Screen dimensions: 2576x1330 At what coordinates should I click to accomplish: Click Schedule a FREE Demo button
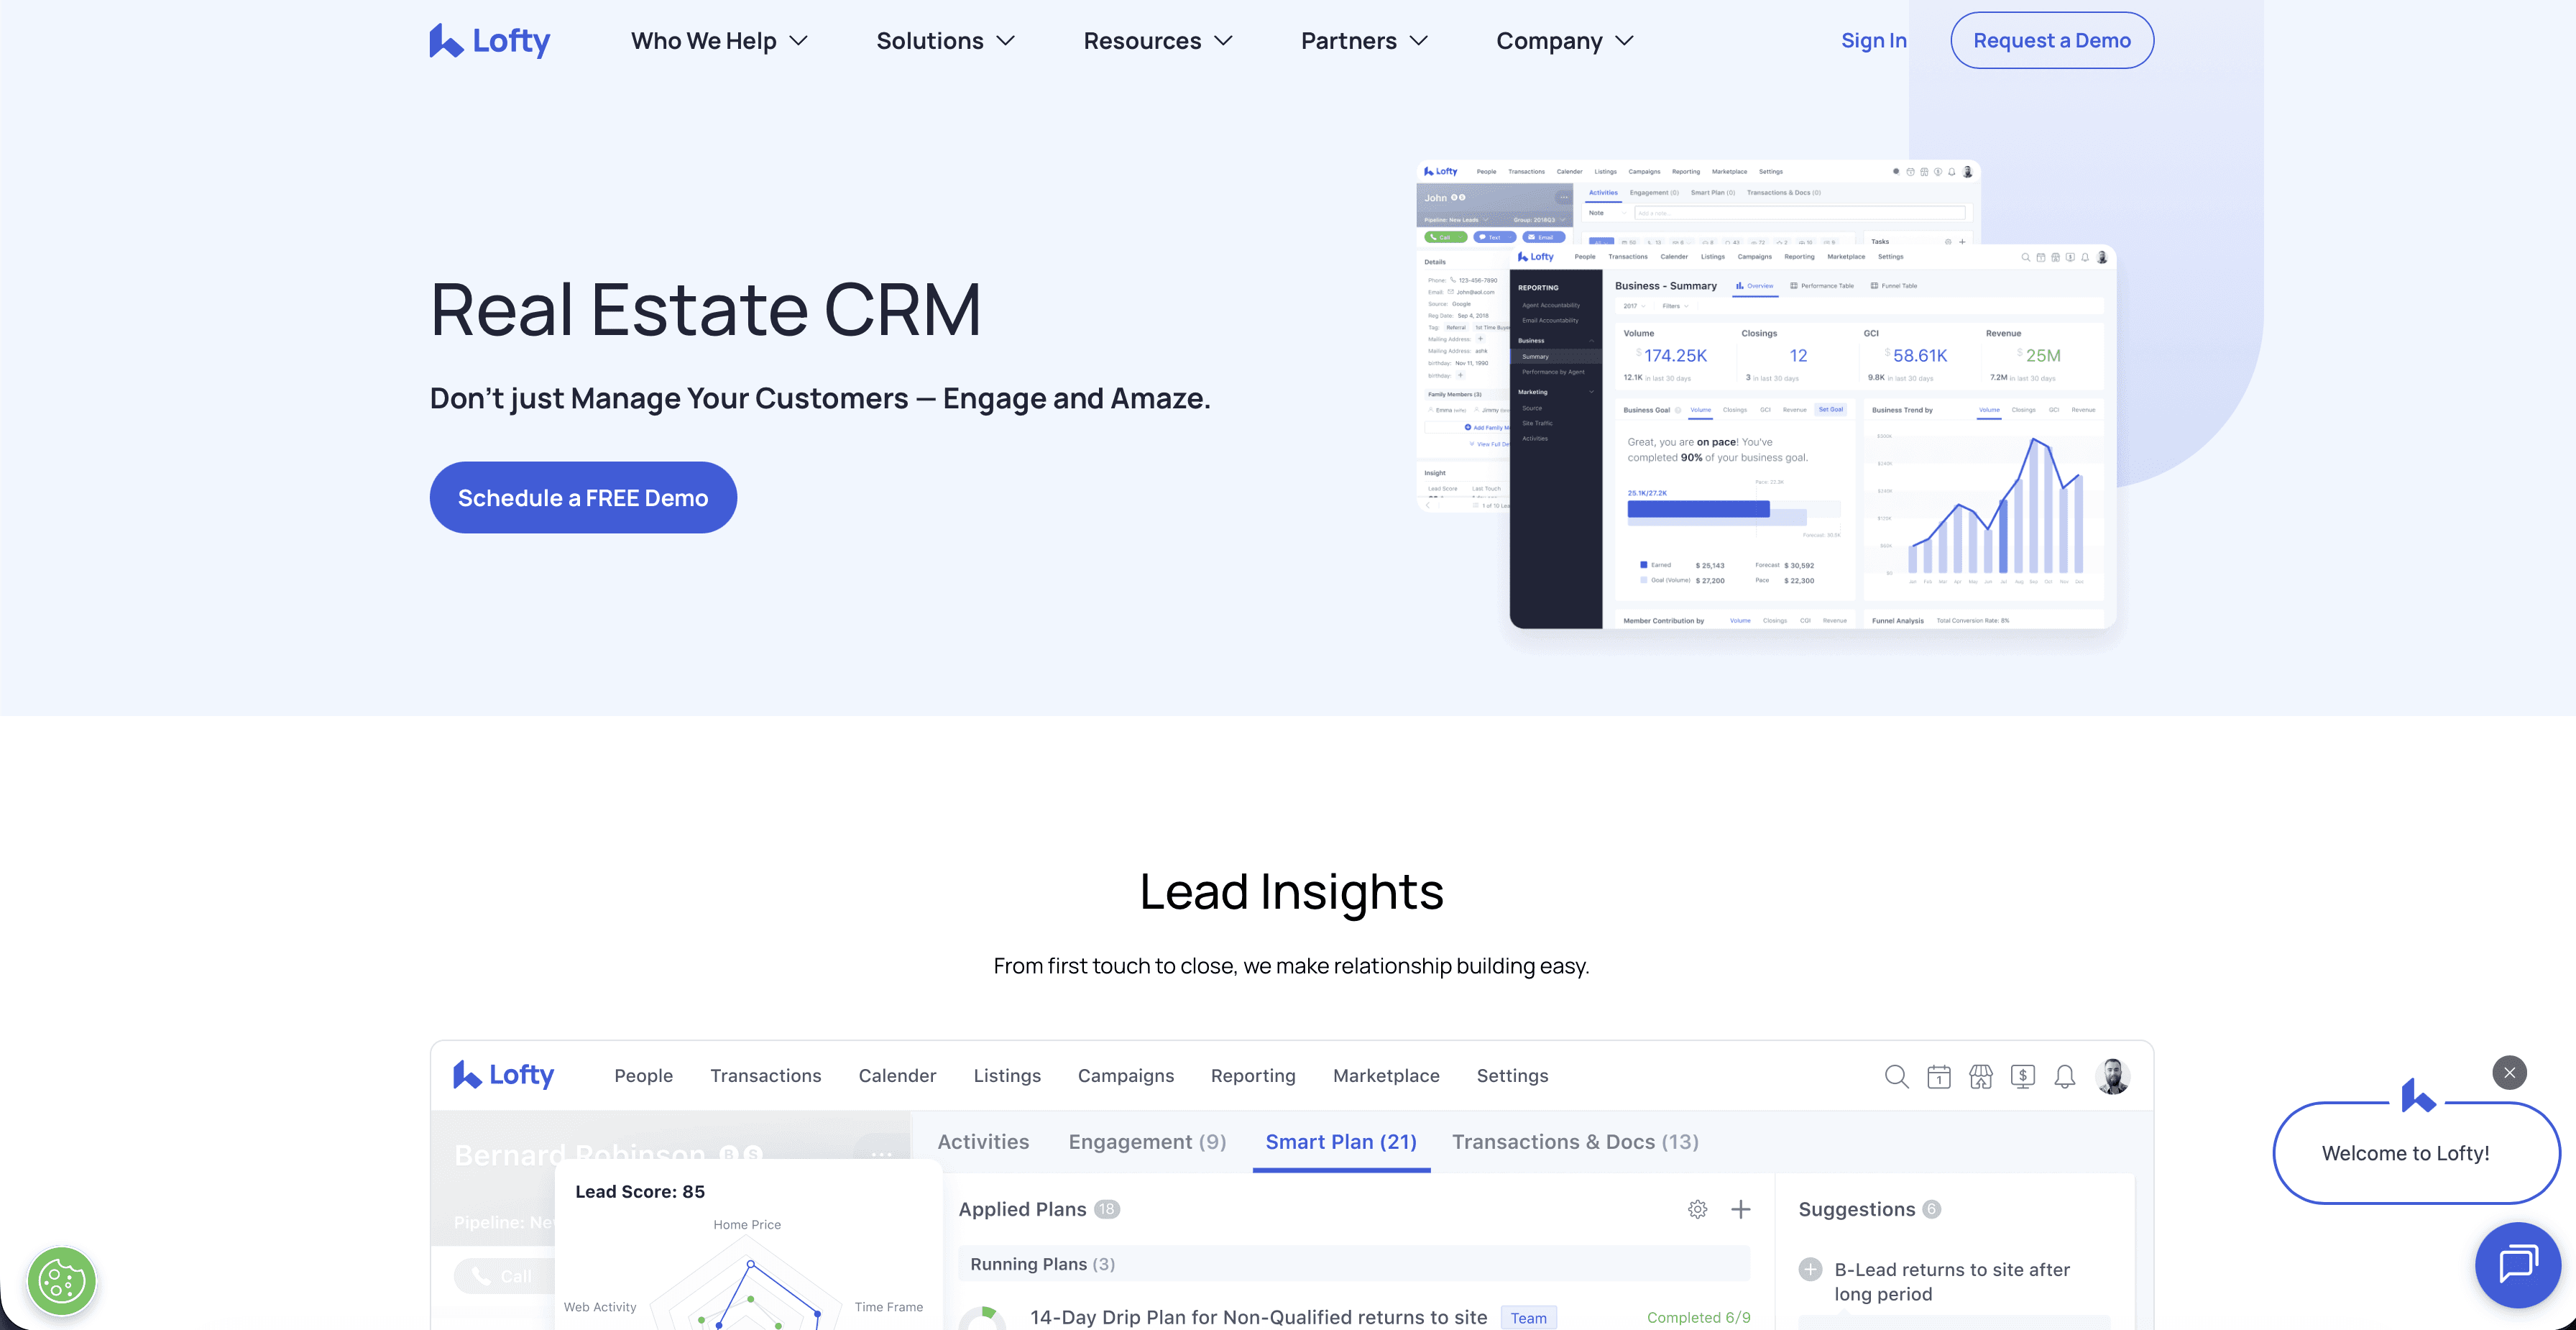pos(583,497)
